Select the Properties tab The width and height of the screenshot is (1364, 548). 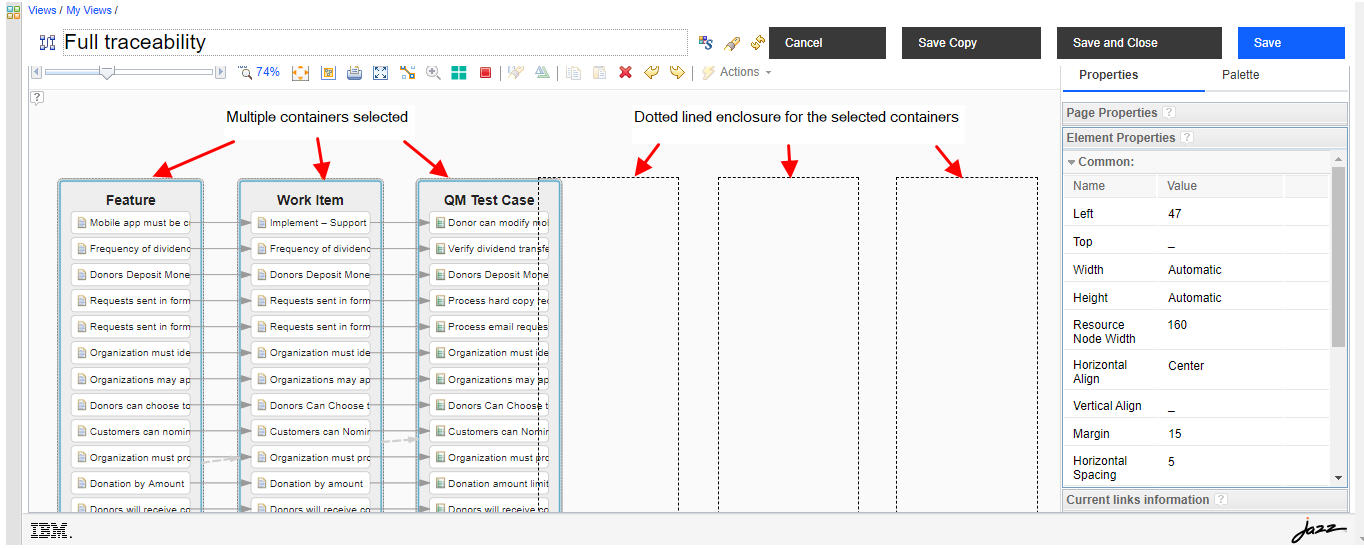coord(1108,75)
